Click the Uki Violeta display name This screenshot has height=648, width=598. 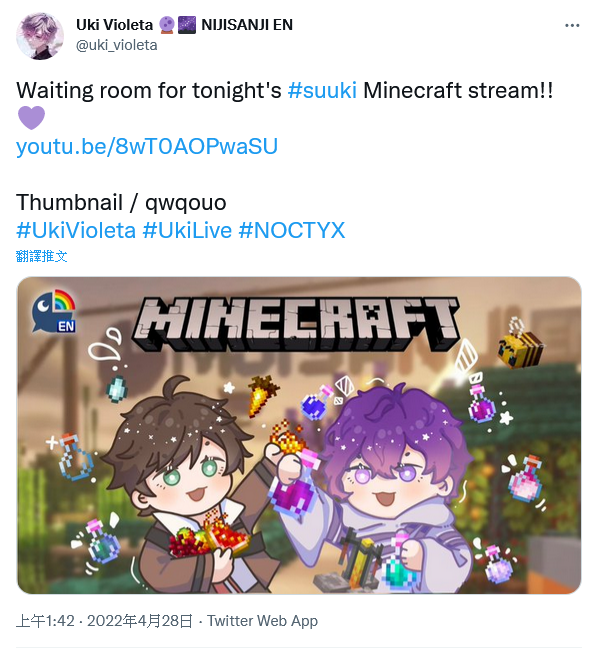pyautogui.click(x=114, y=25)
